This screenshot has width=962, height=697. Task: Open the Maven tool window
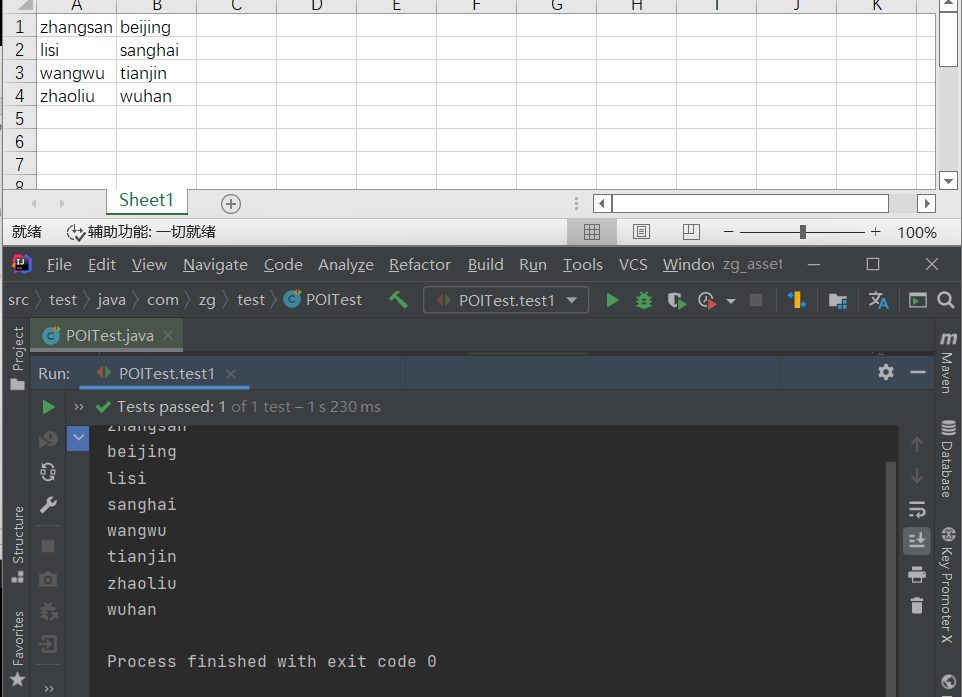947,363
